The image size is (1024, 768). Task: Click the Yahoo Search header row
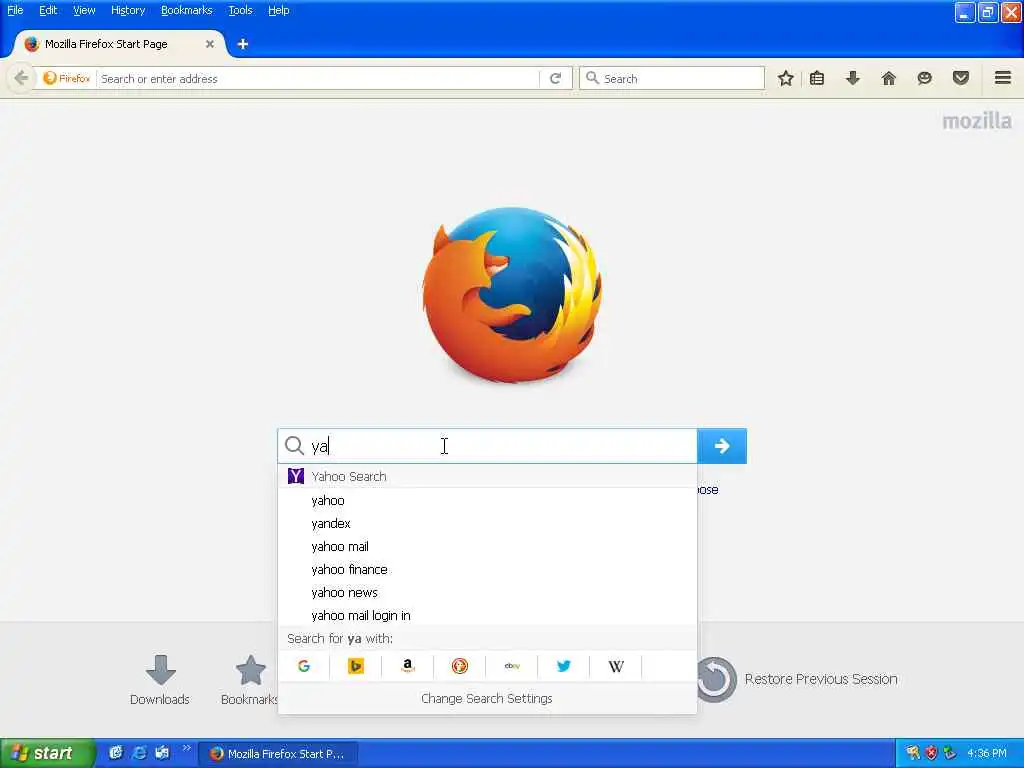[x=488, y=476]
